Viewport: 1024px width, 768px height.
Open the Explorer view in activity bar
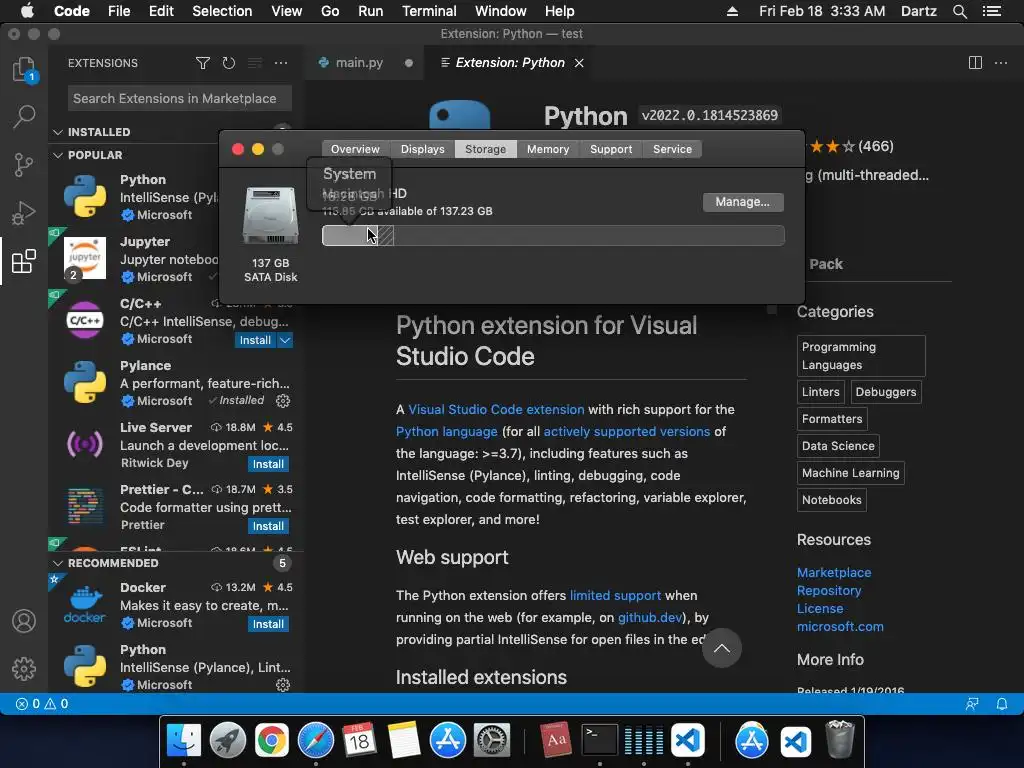(x=24, y=69)
